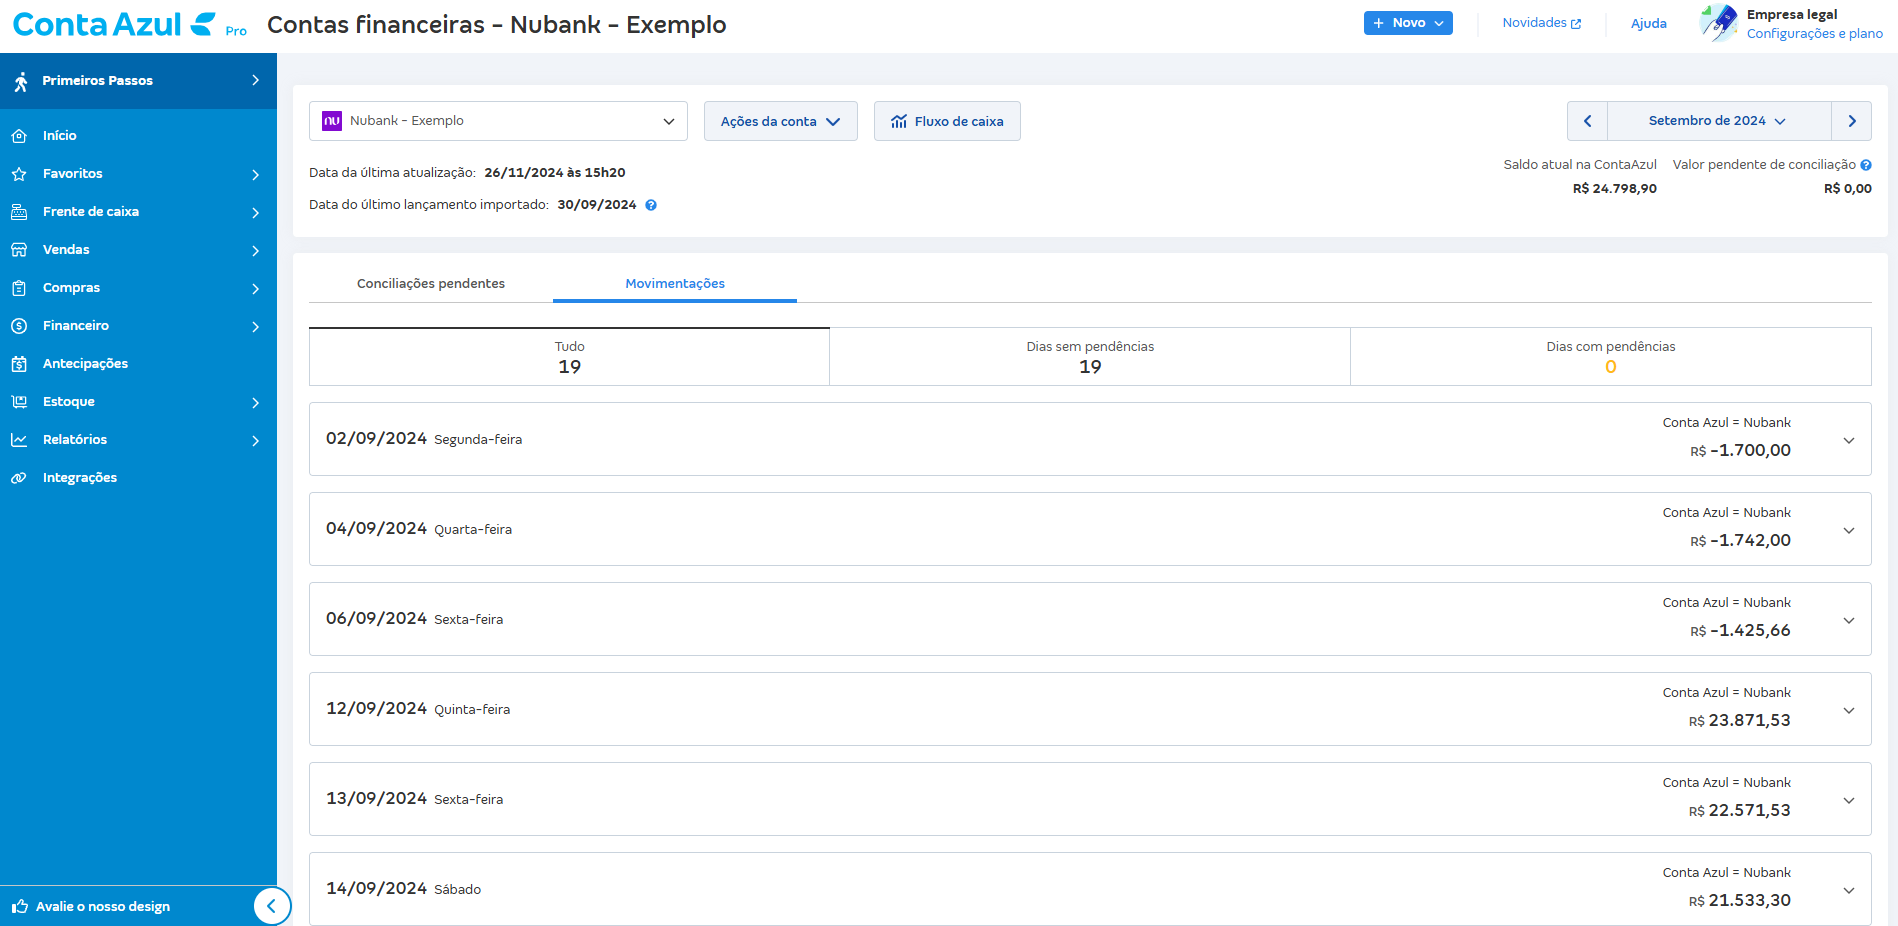Click the Novo button
The width and height of the screenshot is (1898, 926).
tap(1408, 23)
